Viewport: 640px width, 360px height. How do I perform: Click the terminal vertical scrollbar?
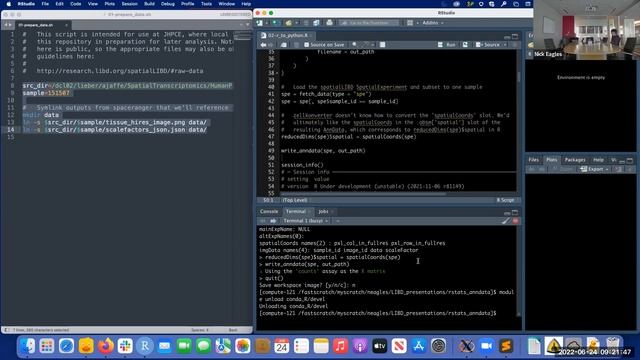point(519,270)
